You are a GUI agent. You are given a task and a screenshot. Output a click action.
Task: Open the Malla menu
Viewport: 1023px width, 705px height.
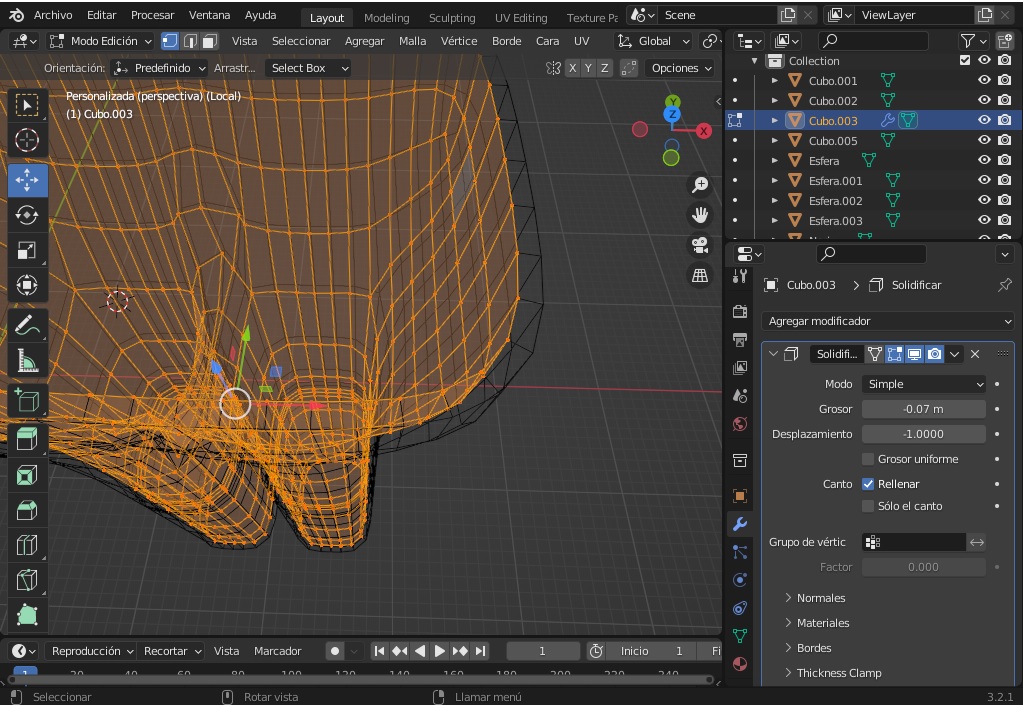412,41
